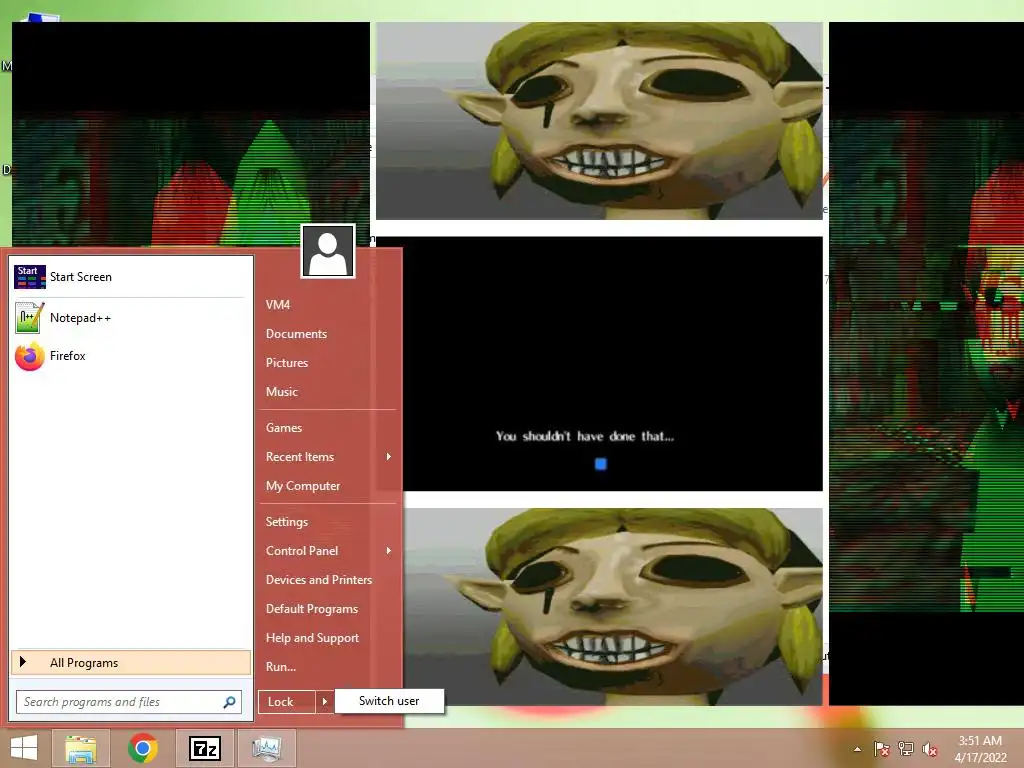Focus the Search programs and files box

(x=129, y=702)
